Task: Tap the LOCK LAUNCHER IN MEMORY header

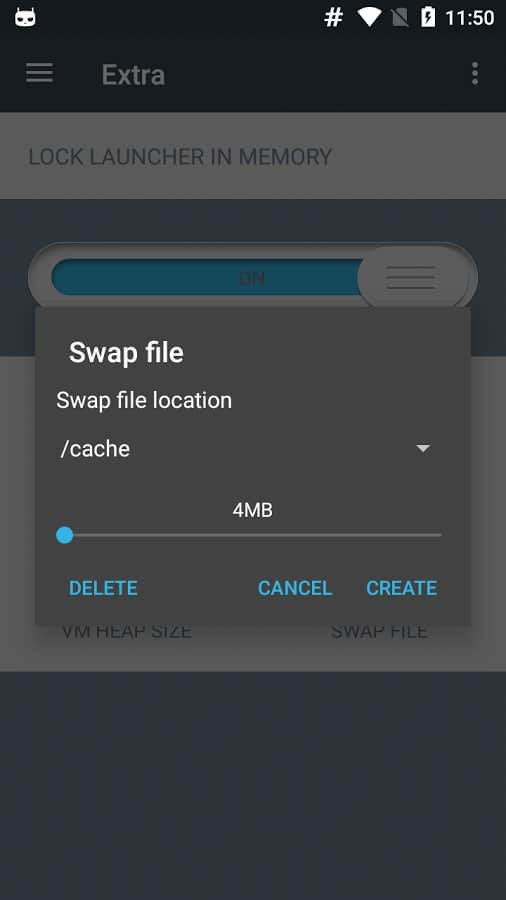Action: click(x=180, y=157)
